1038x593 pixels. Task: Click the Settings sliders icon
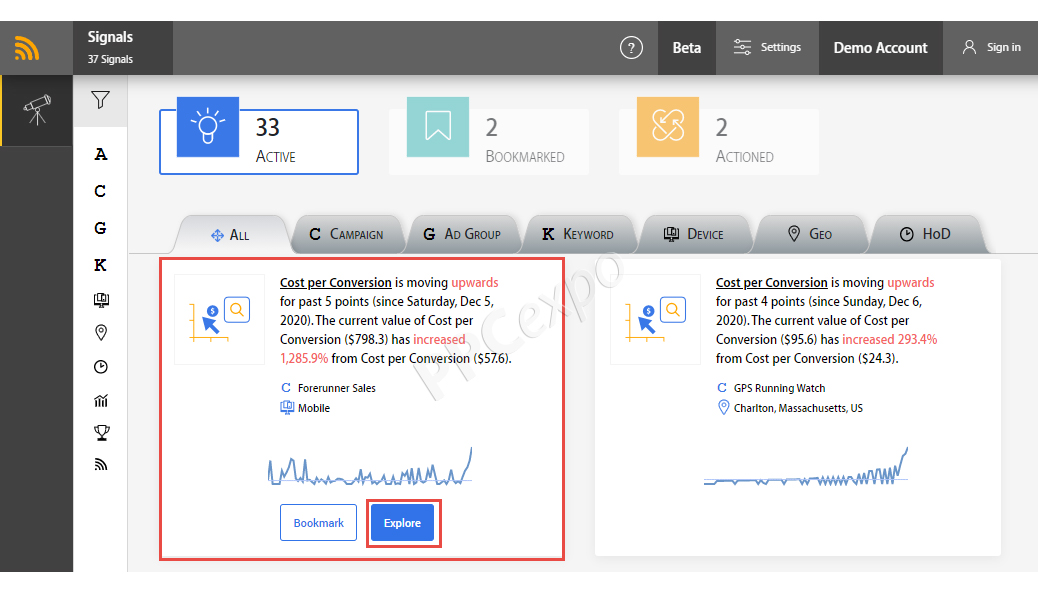tap(743, 48)
